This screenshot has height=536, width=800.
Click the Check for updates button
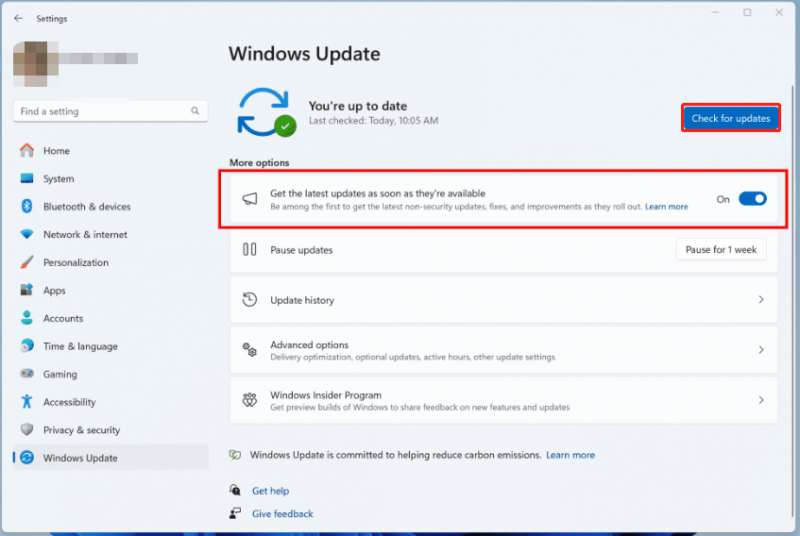pyautogui.click(x=731, y=118)
